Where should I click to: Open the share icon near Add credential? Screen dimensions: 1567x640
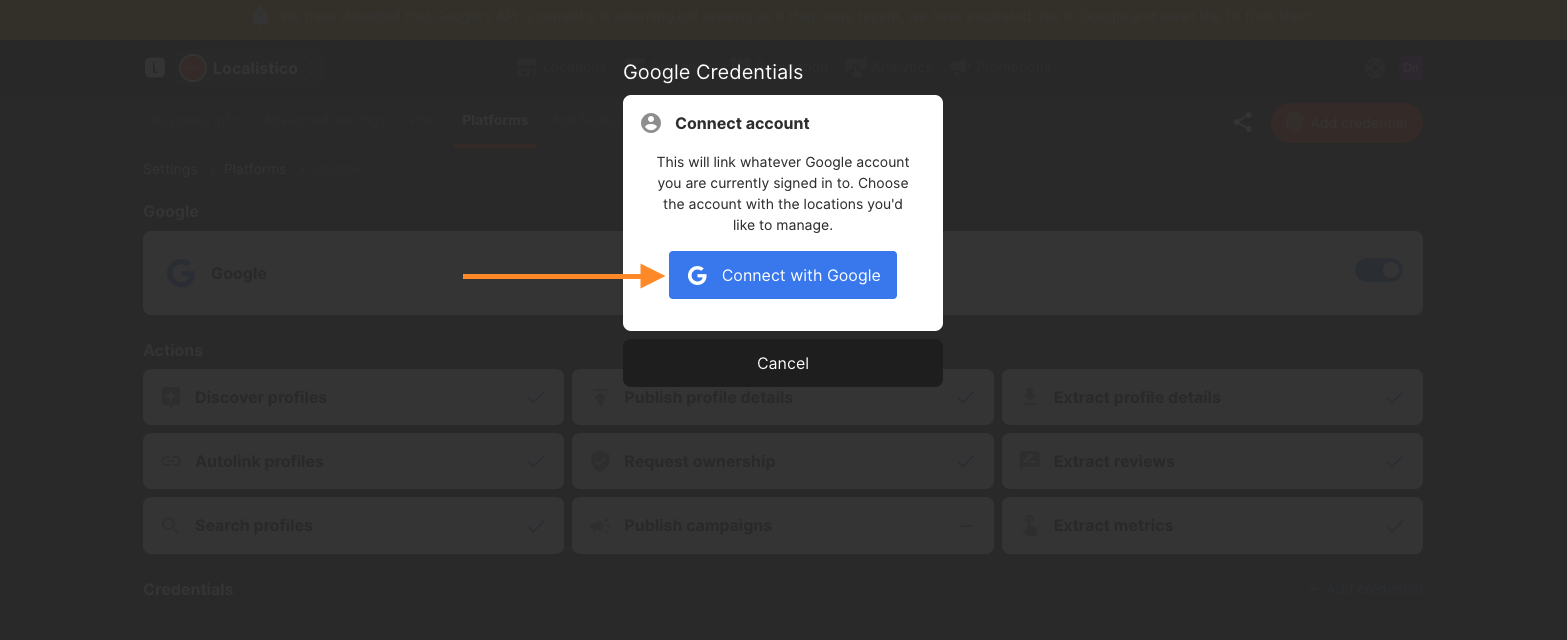pos(1242,123)
